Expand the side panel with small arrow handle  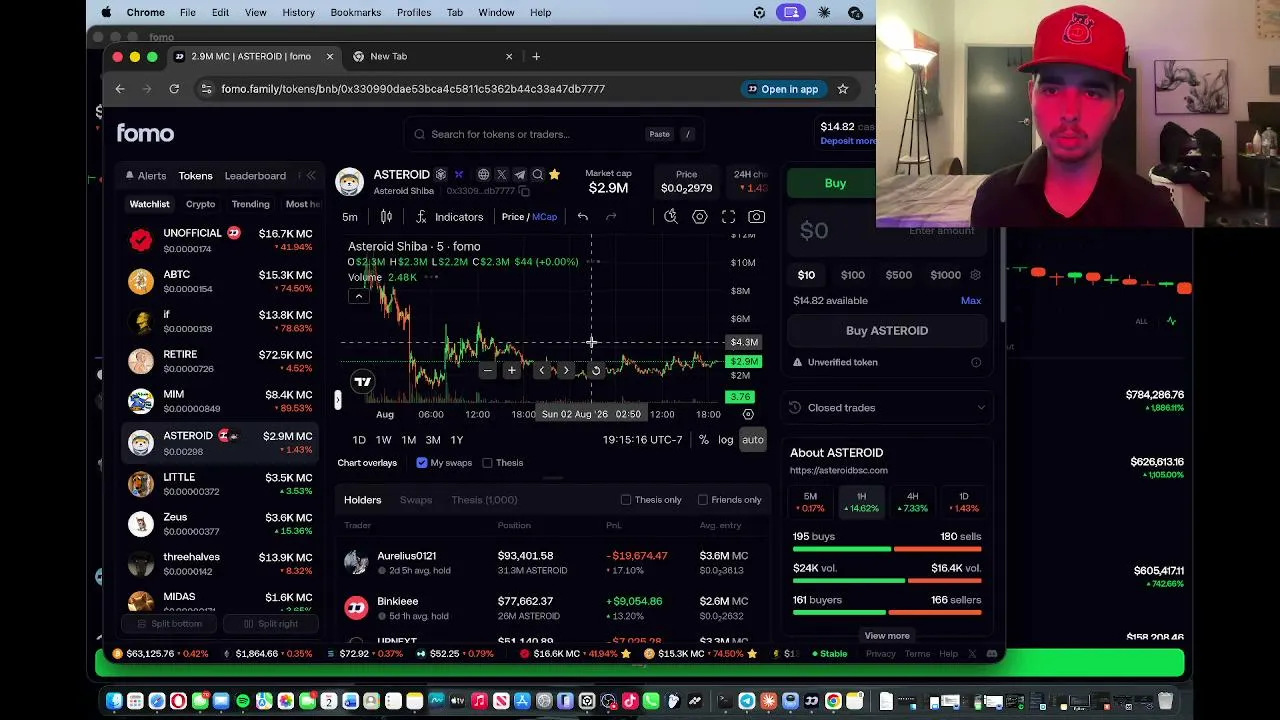point(337,401)
